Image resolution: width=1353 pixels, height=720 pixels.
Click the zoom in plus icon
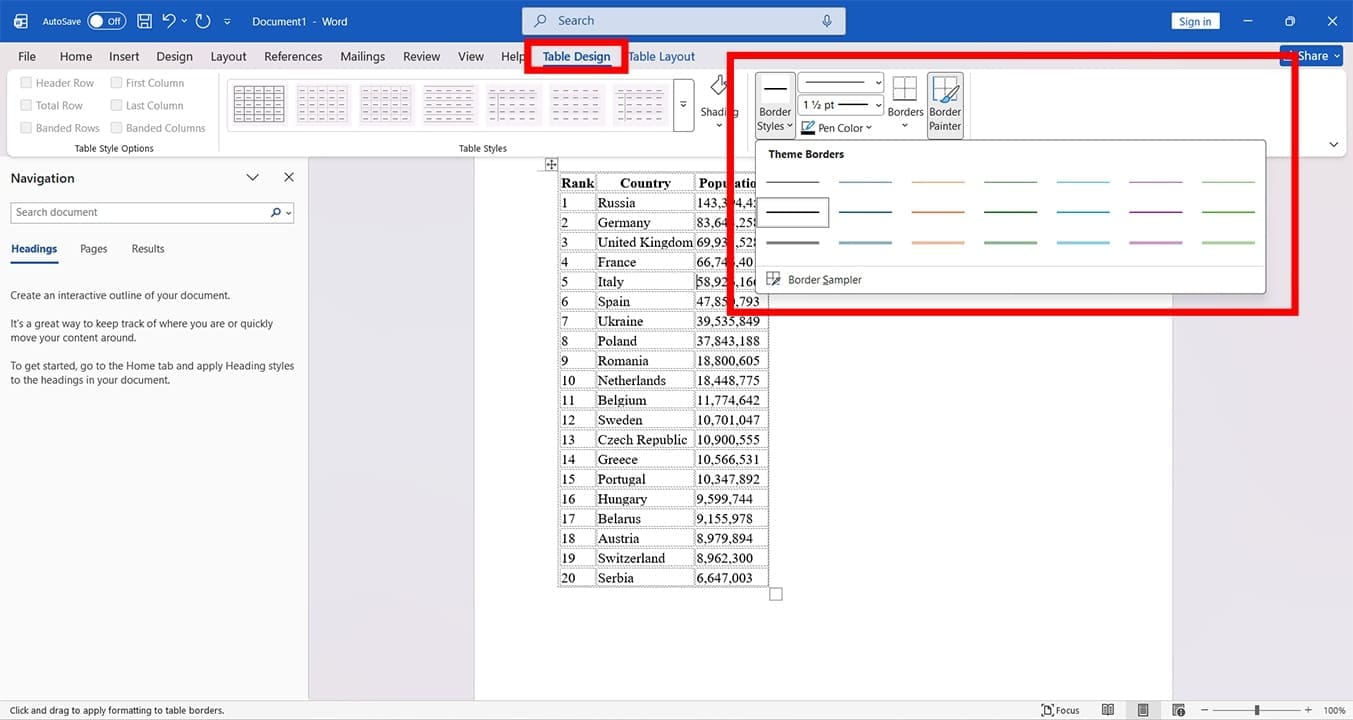point(1308,710)
